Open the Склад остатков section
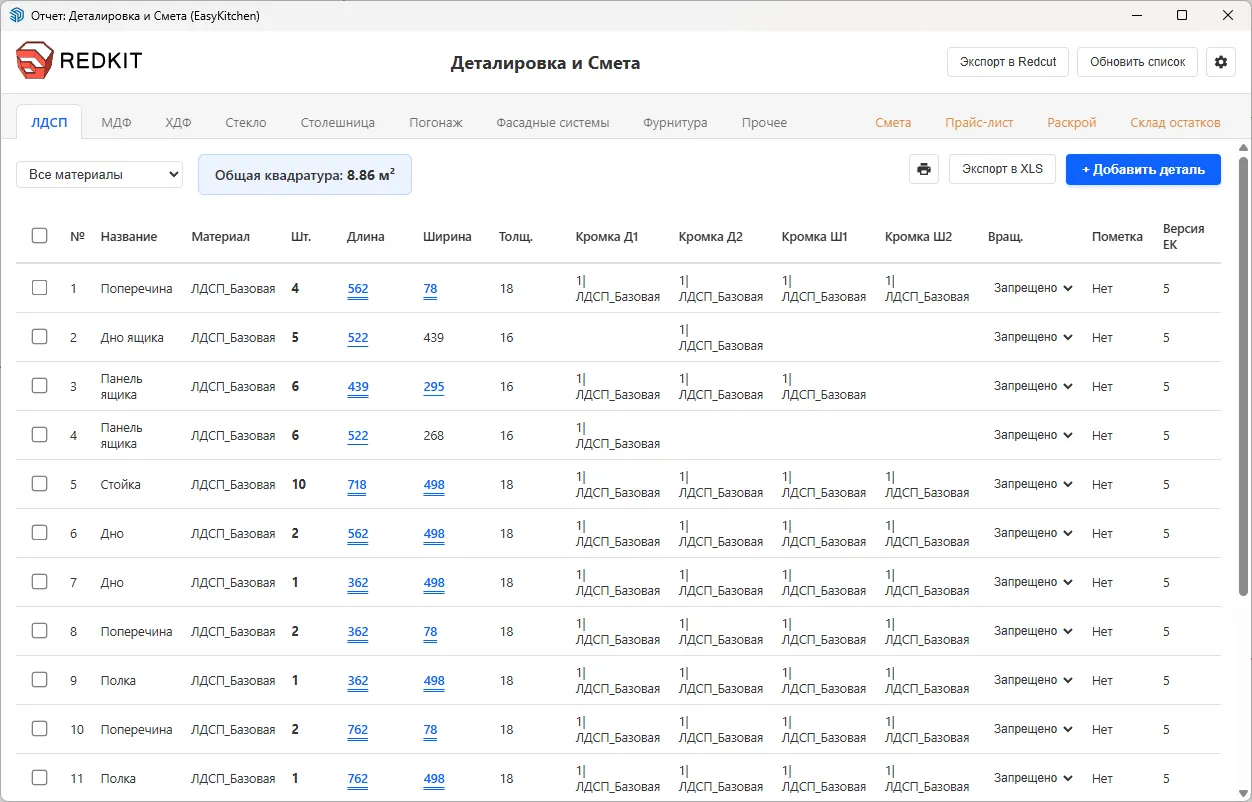1252x802 pixels. (x=1175, y=122)
